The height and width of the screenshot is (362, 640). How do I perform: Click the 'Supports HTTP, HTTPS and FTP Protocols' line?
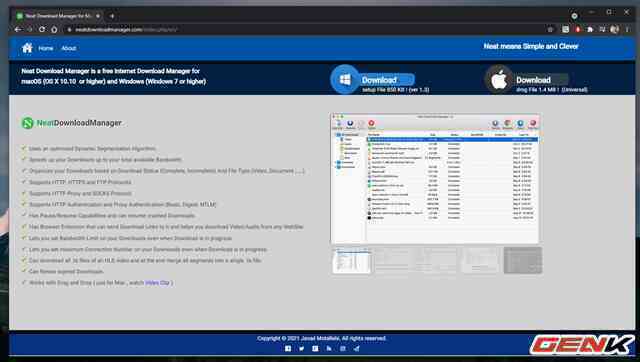(80, 182)
